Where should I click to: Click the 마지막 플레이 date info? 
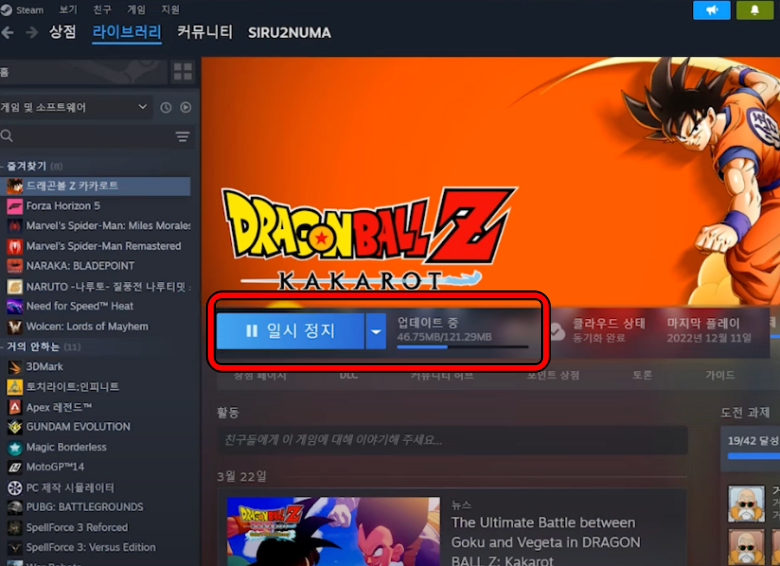point(709,331)
